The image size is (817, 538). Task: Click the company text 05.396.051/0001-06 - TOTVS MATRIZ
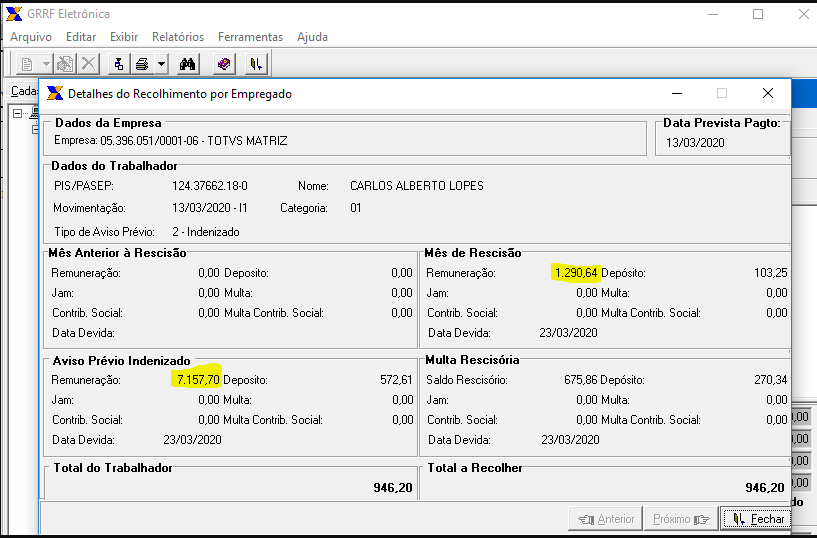(x=194, y=141)
